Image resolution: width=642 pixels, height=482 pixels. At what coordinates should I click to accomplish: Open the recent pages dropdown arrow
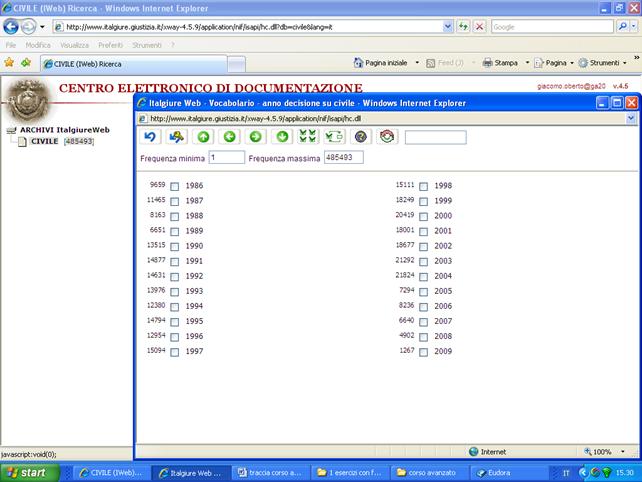(x=42, y=27)
